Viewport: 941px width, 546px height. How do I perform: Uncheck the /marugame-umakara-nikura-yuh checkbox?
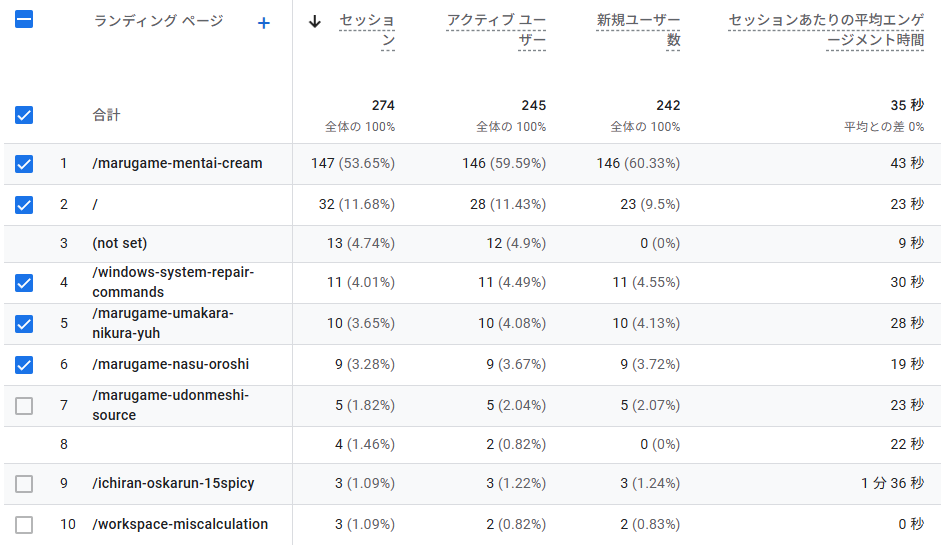coord(24,324)
